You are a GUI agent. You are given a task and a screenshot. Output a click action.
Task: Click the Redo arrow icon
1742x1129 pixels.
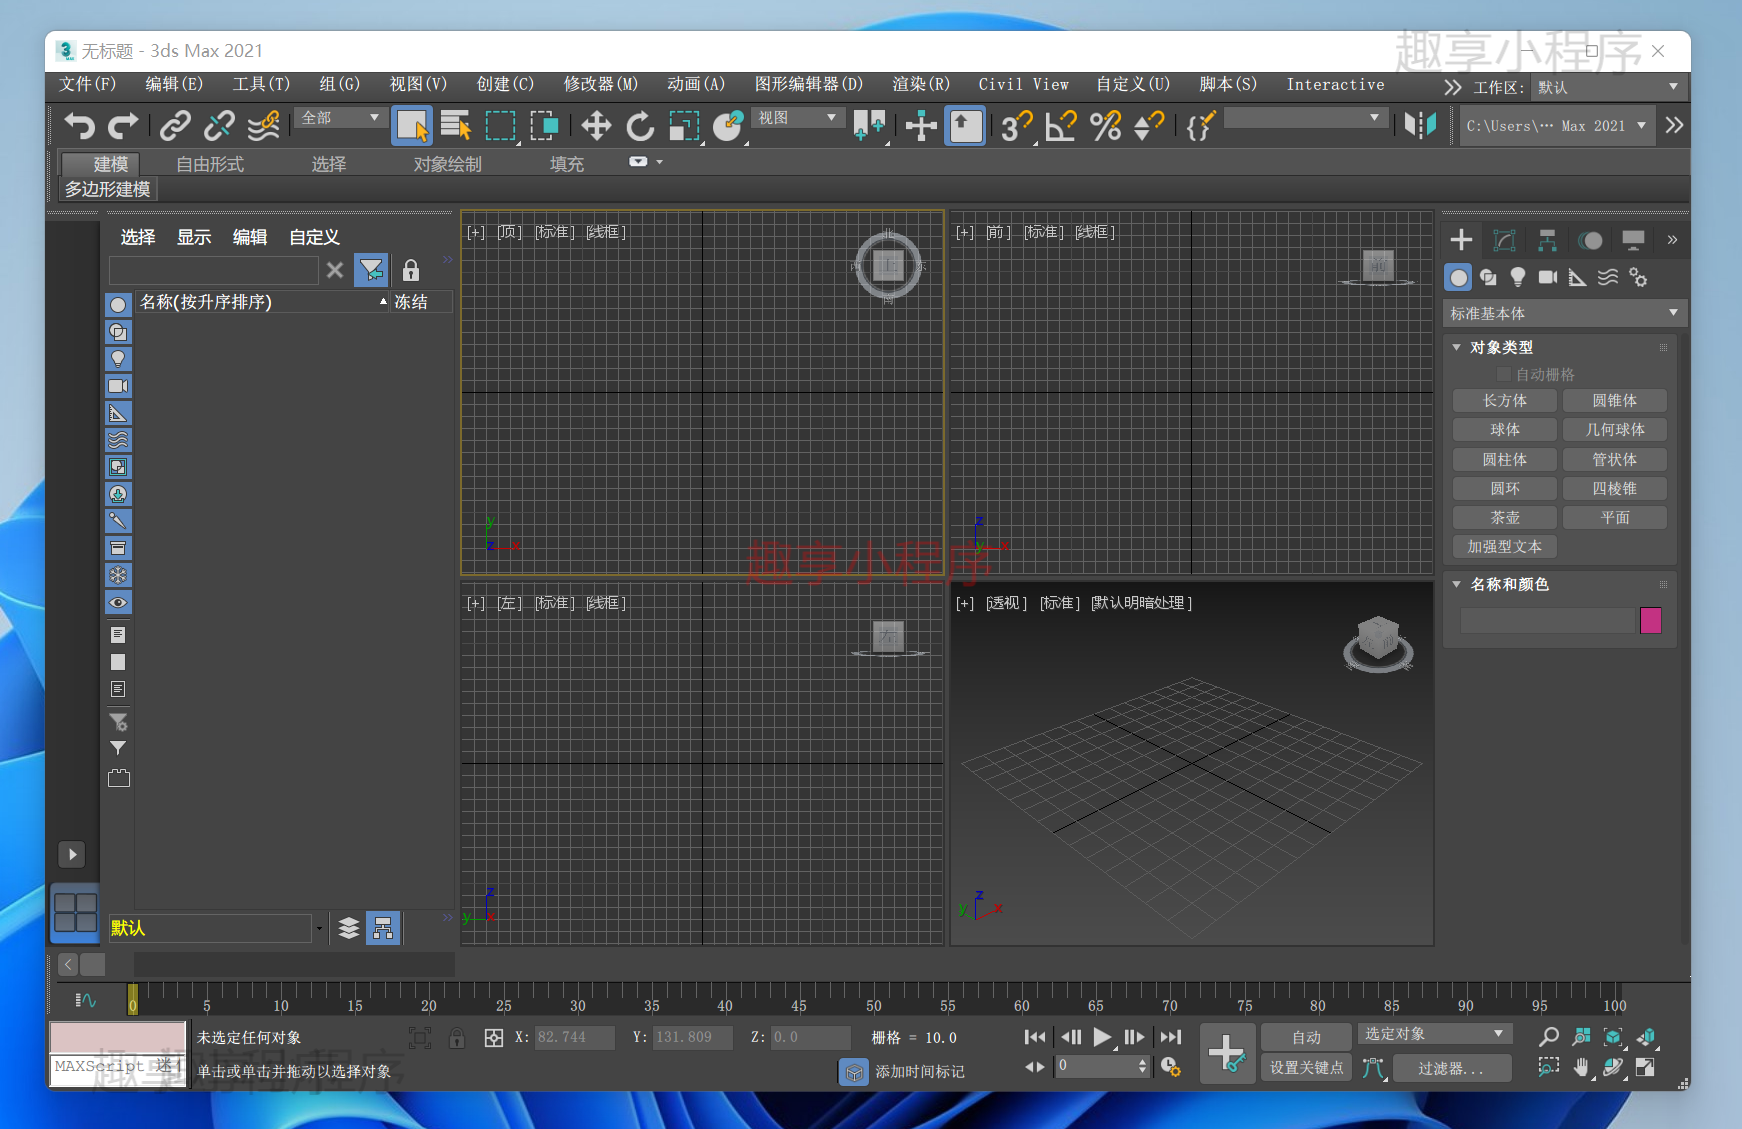(123, 126)
